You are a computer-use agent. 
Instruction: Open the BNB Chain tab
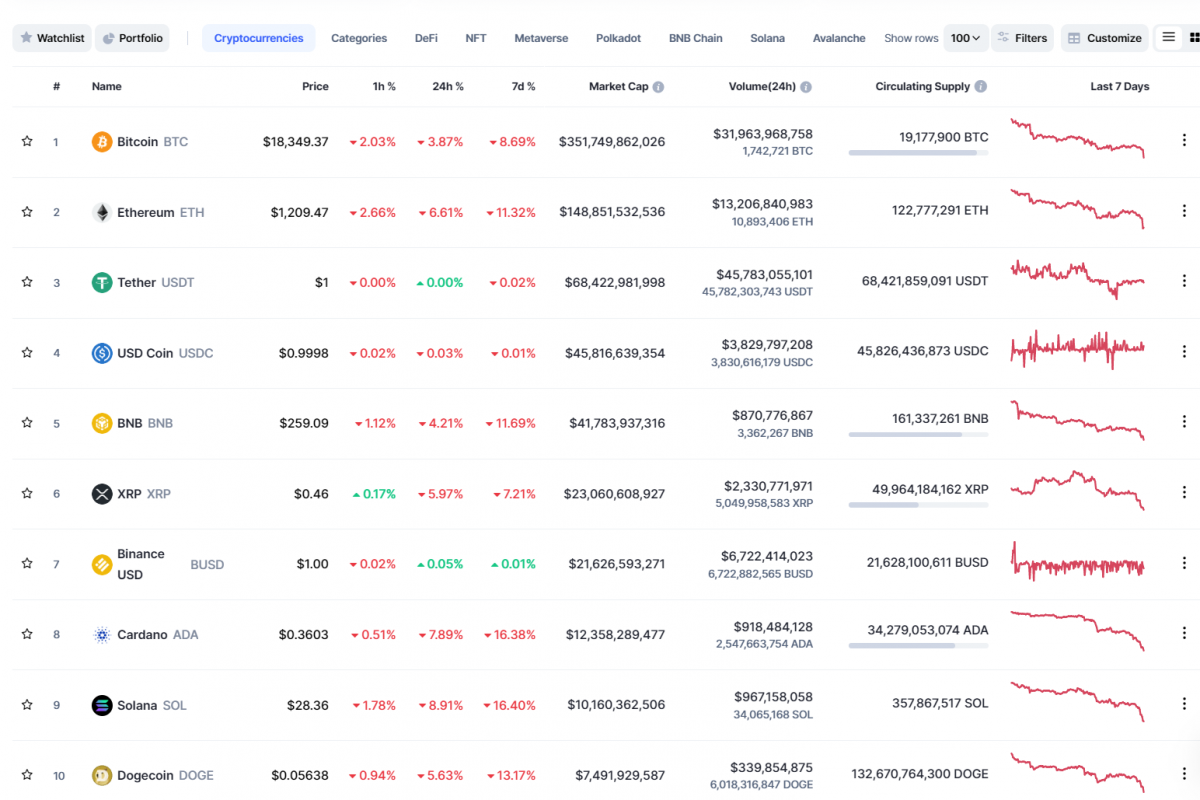pos(696,38)
